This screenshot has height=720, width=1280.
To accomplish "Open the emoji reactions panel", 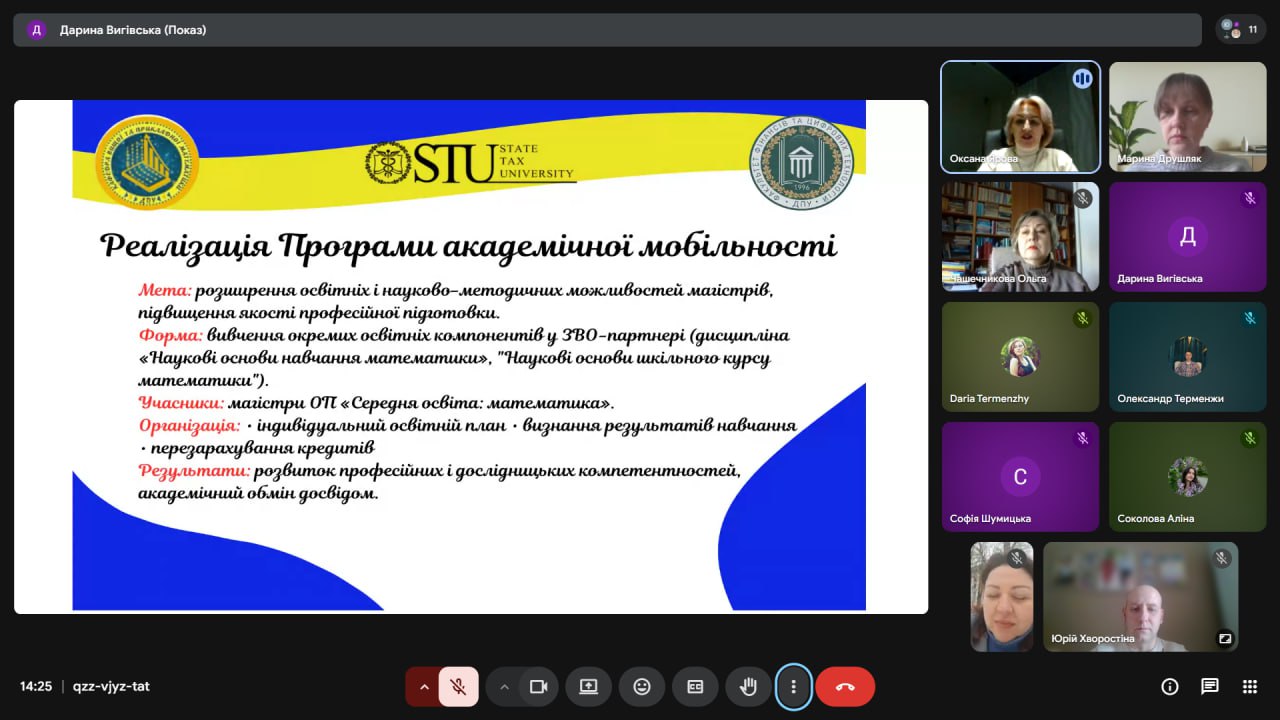I will (x=642, y=687).
